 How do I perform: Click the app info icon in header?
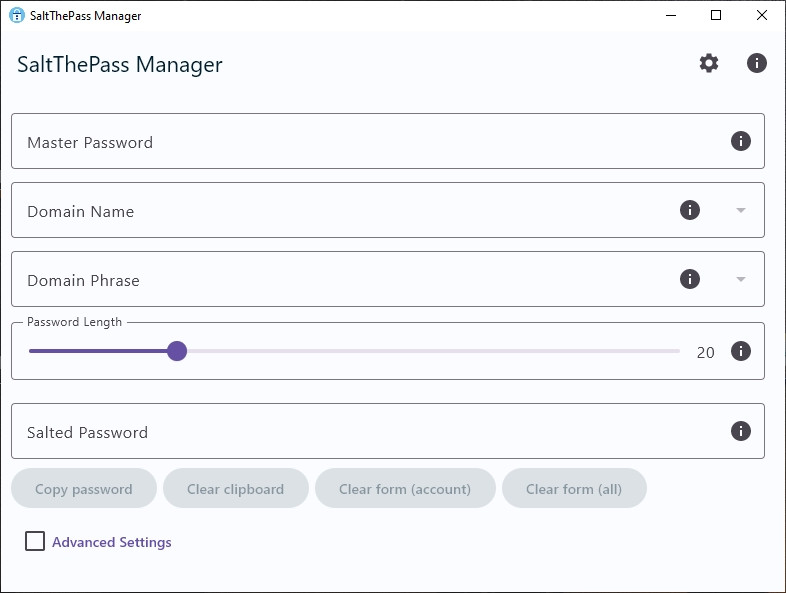click(757, 64)
